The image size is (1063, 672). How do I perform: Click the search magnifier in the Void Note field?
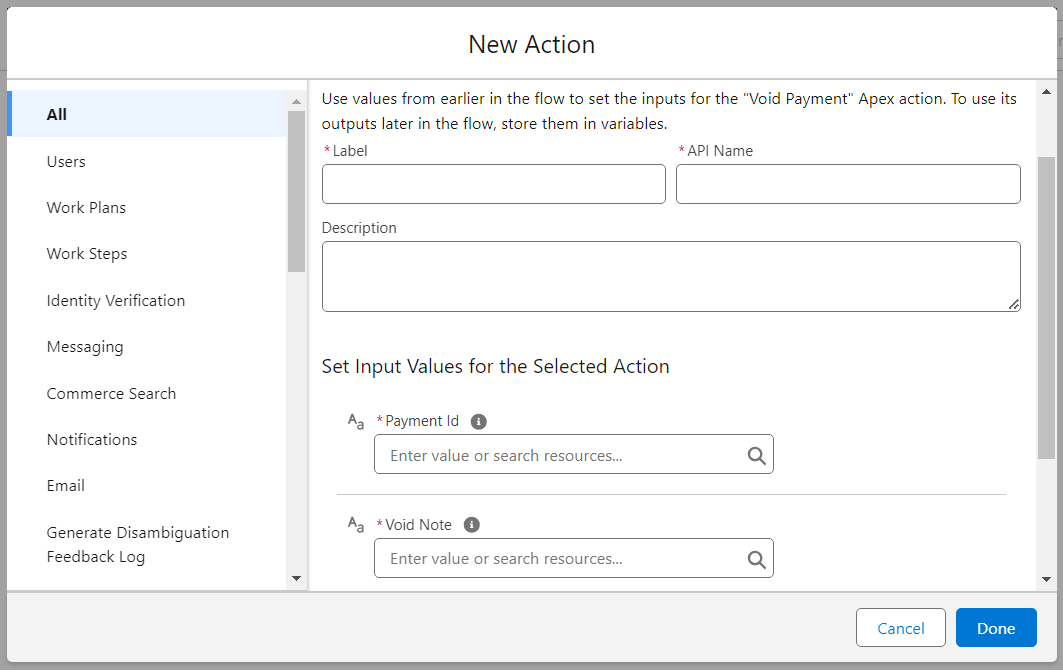pos(757,559)
